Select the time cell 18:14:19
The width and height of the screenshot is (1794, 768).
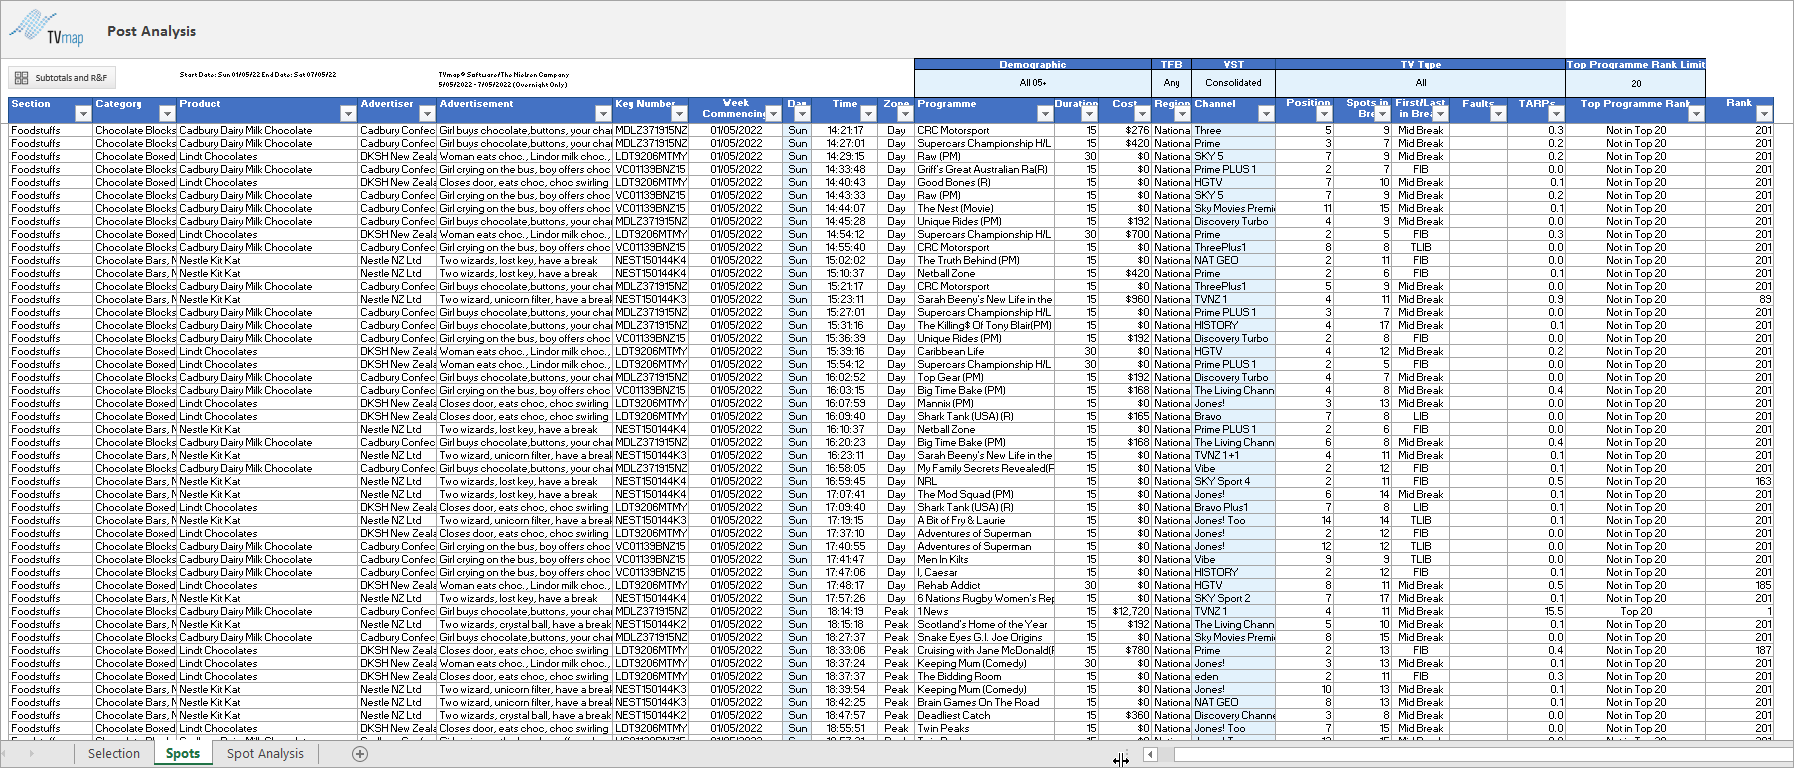coord(845,611)
